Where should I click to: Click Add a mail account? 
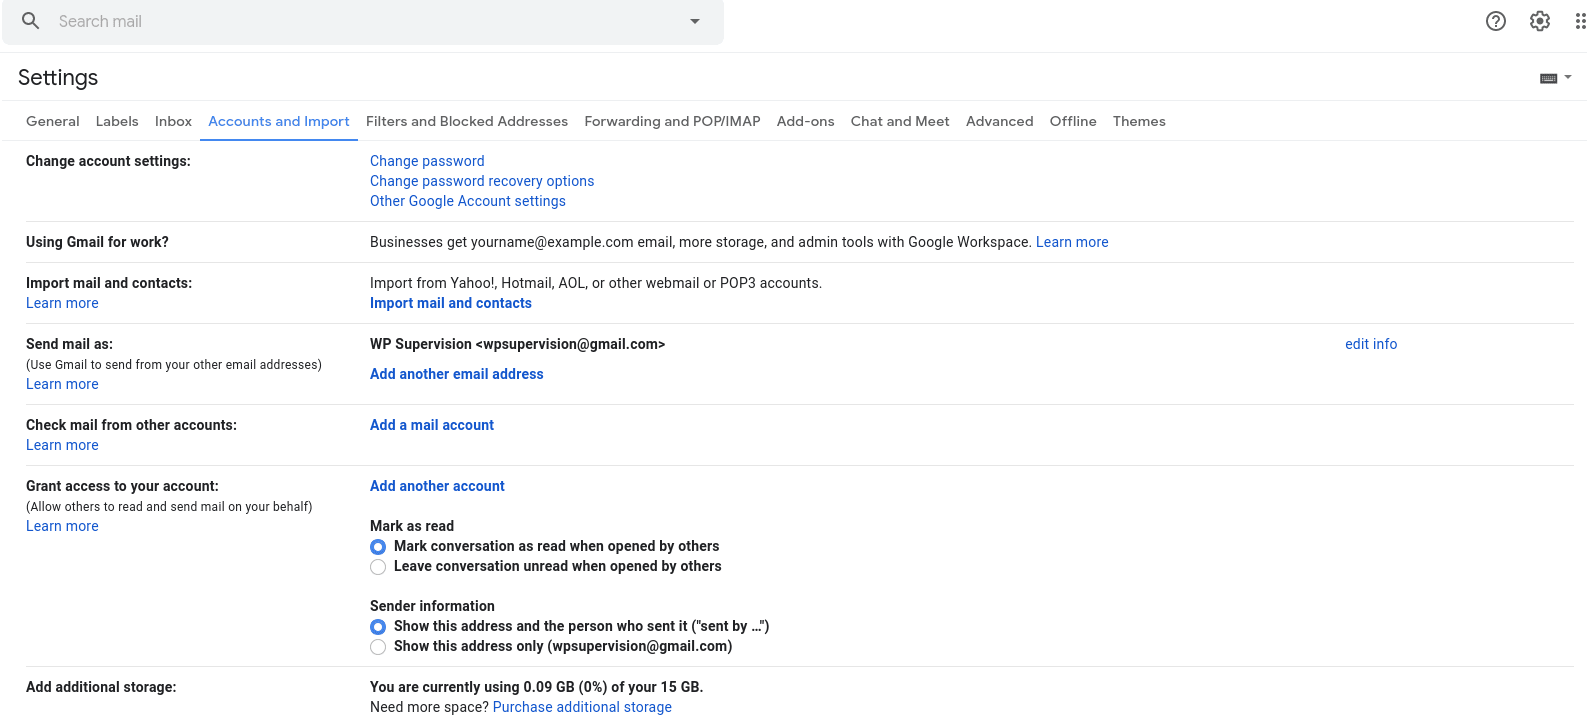[x=432, y=425]
